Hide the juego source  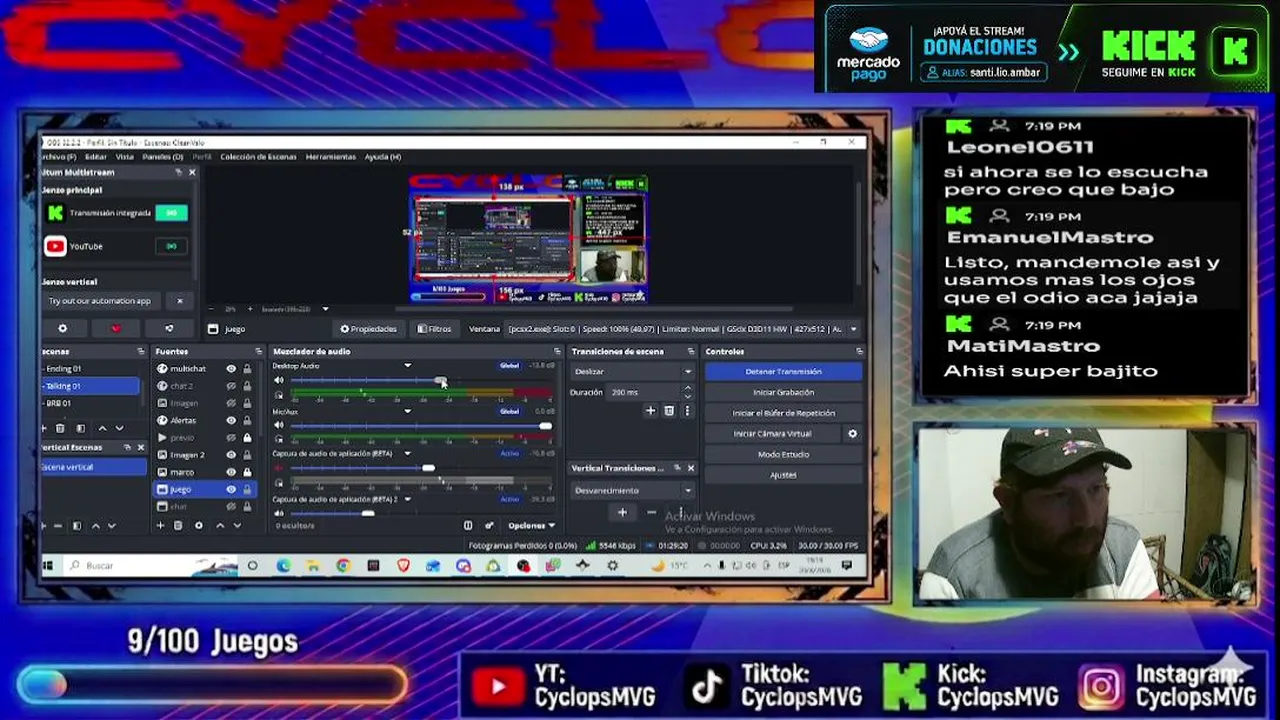[x=231, y=489]
